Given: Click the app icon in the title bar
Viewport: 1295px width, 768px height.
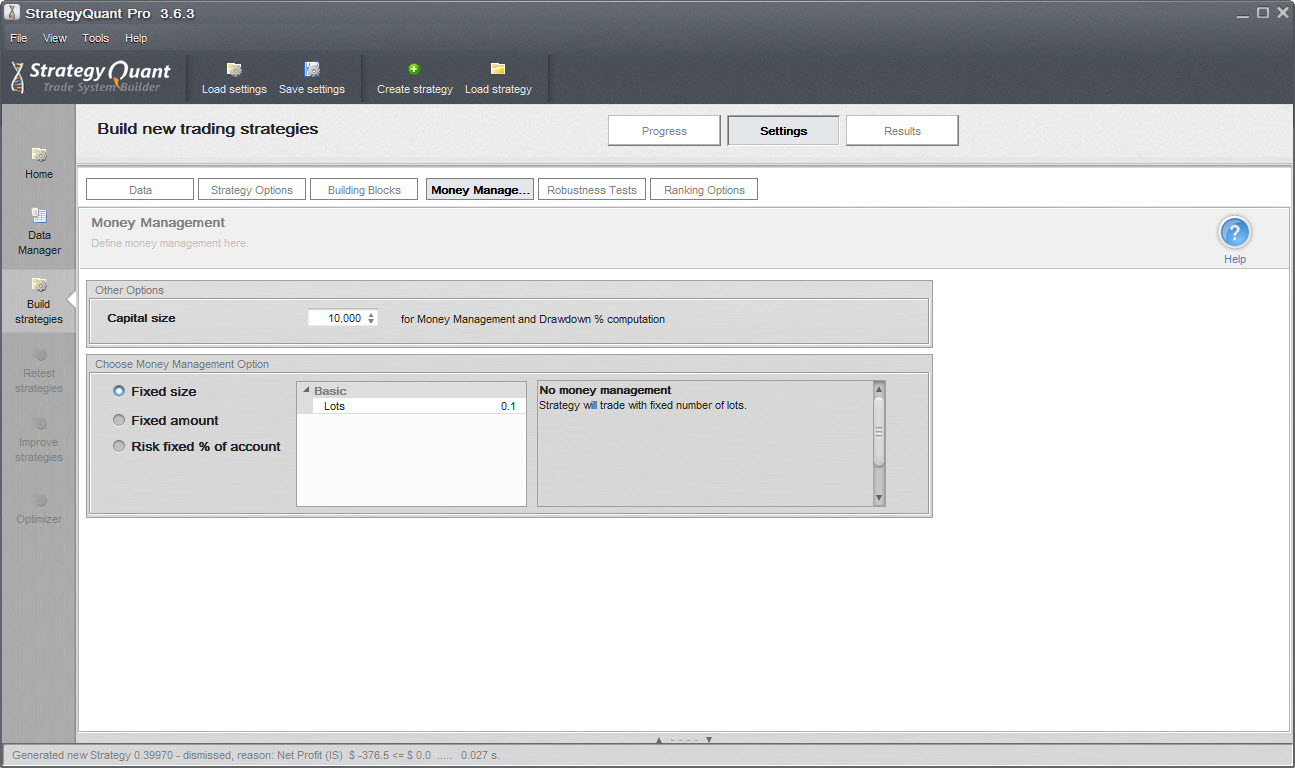Looking at the screenshot, I should point(12,13).
